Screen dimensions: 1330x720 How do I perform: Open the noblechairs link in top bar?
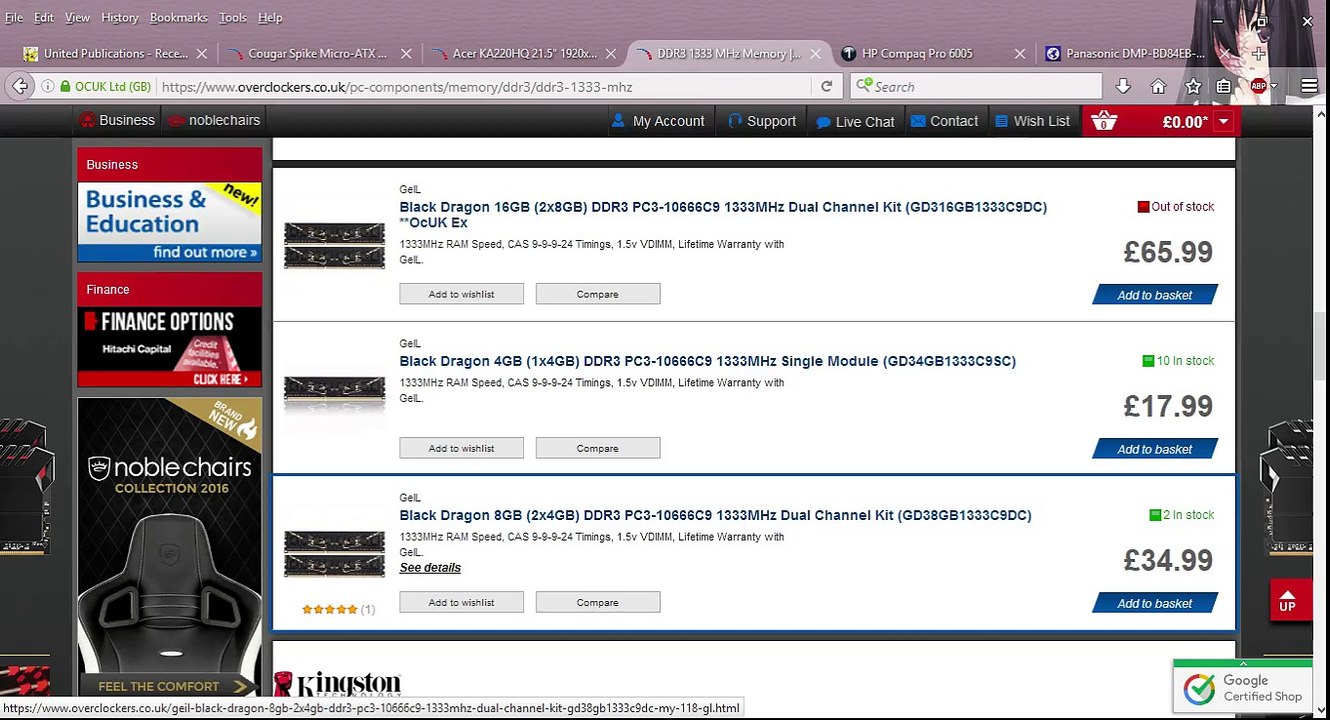click(x=214, y=120)
